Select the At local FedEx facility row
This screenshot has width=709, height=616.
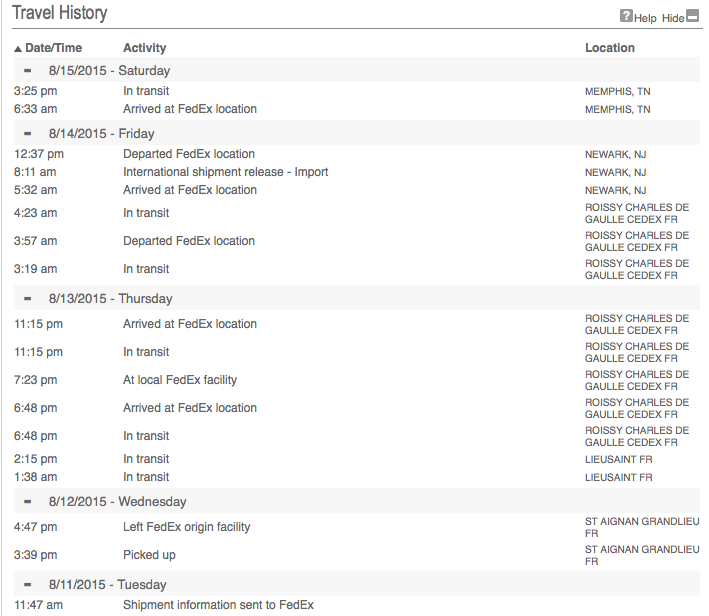point(180,380)
